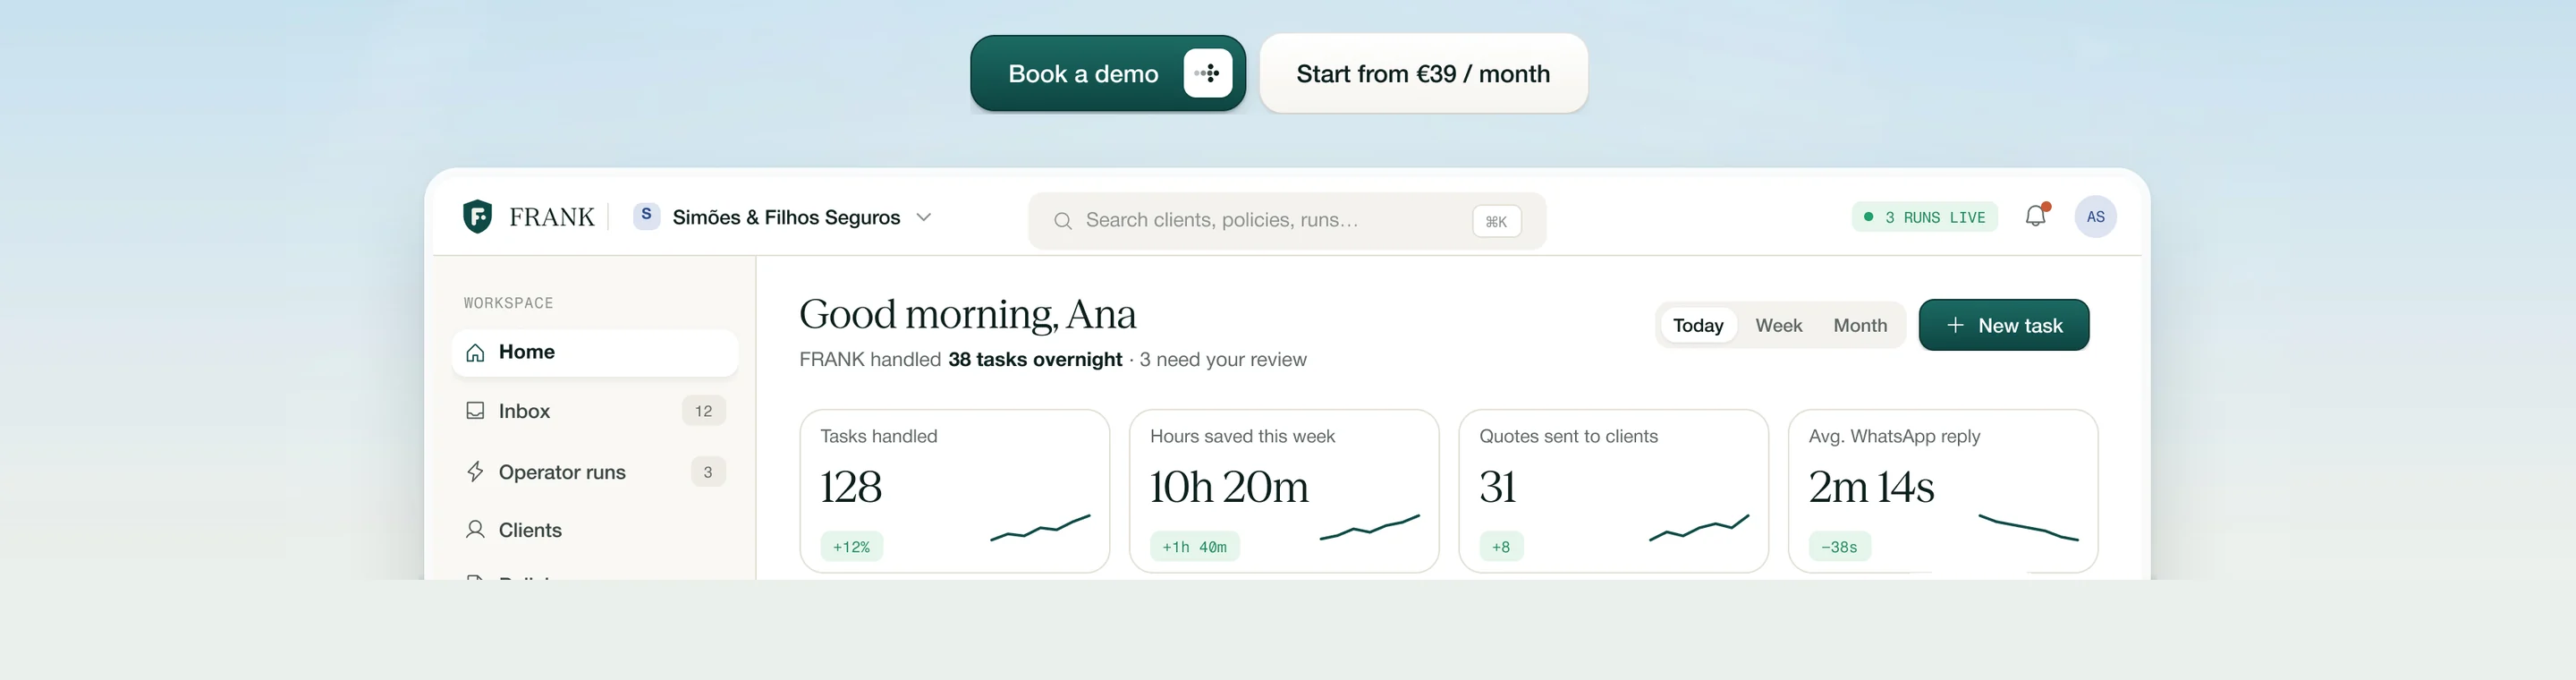Open the Tasks handled card
The image size is (2576, 680).
point(955,491)
